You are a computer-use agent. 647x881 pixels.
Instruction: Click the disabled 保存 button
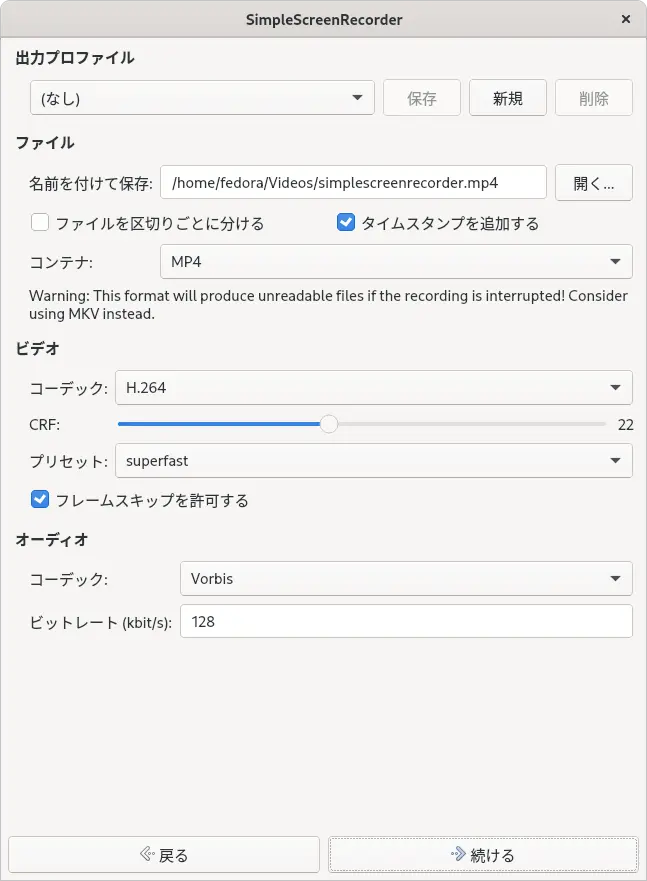[422, 98]
